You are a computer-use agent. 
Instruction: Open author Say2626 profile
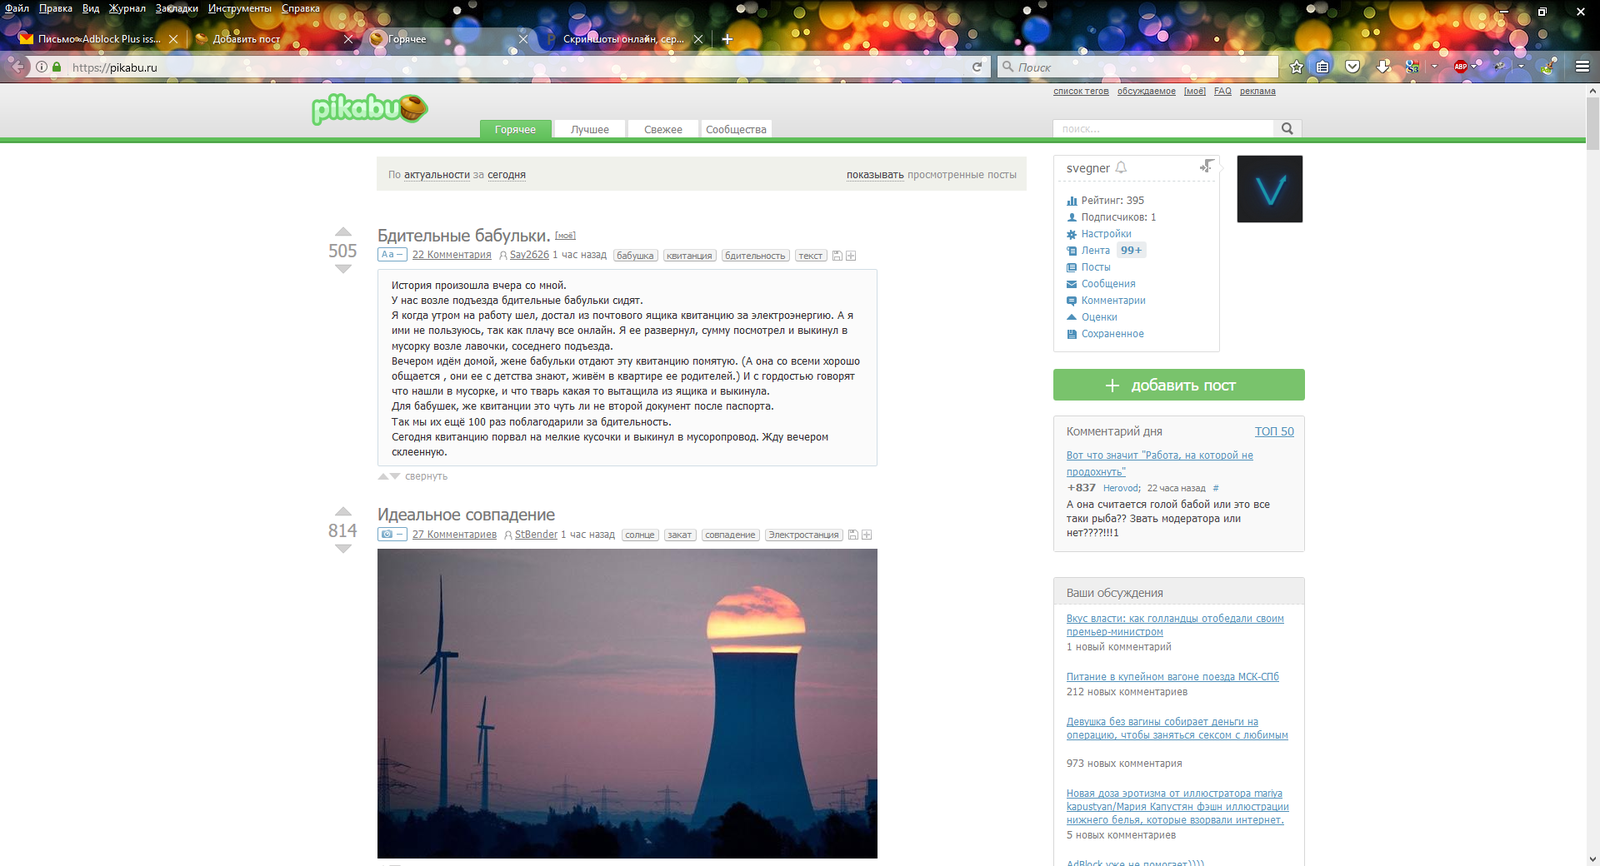(529, 255)
